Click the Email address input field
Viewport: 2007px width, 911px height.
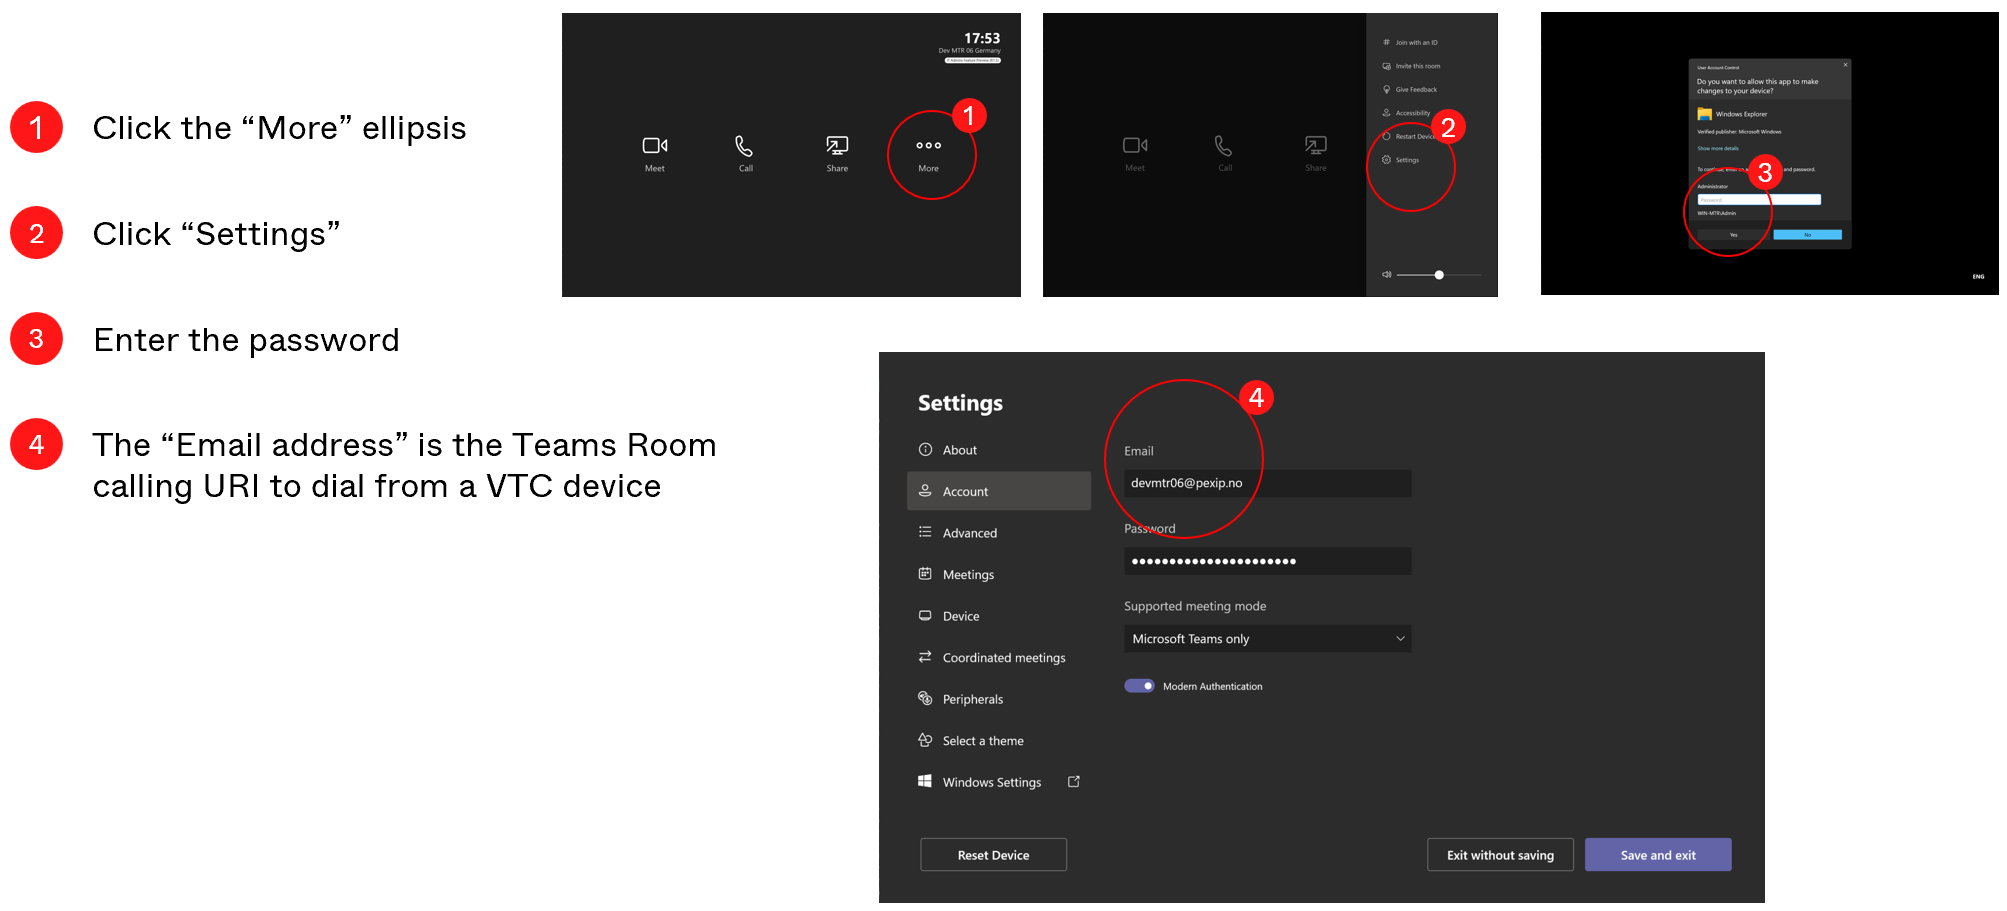tap(1267, 483)
